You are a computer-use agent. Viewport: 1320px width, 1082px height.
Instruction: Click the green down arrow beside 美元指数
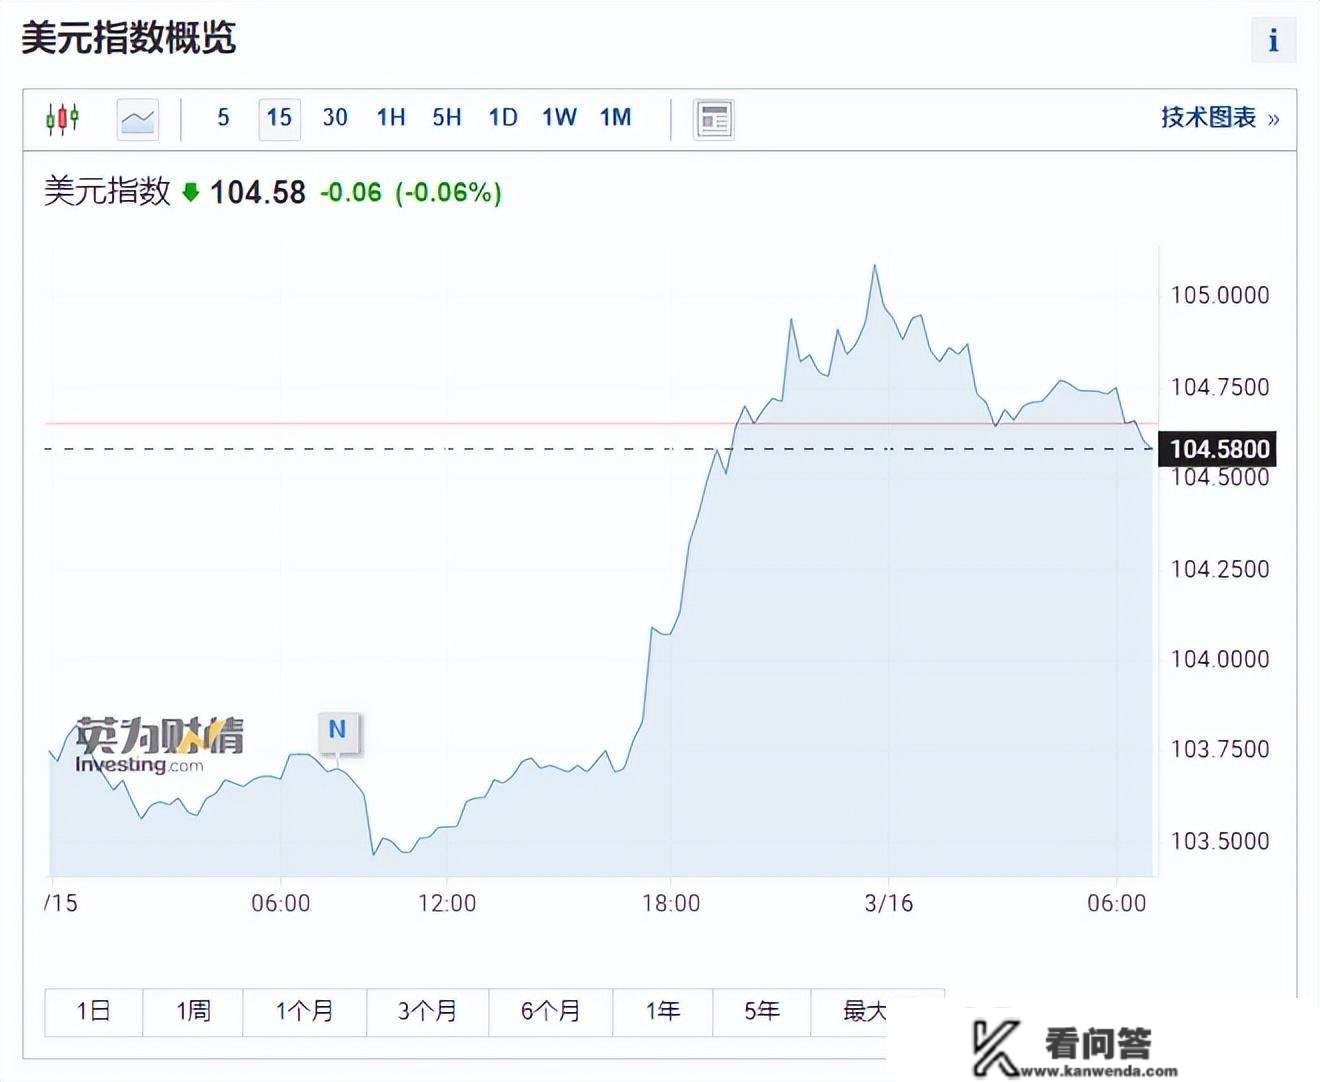click(x=191, y=192)
